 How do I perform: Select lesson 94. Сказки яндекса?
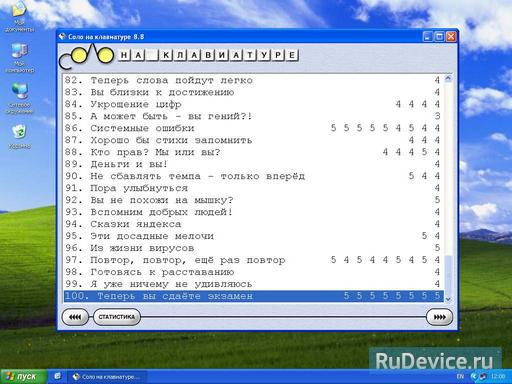tap(253, 224)
